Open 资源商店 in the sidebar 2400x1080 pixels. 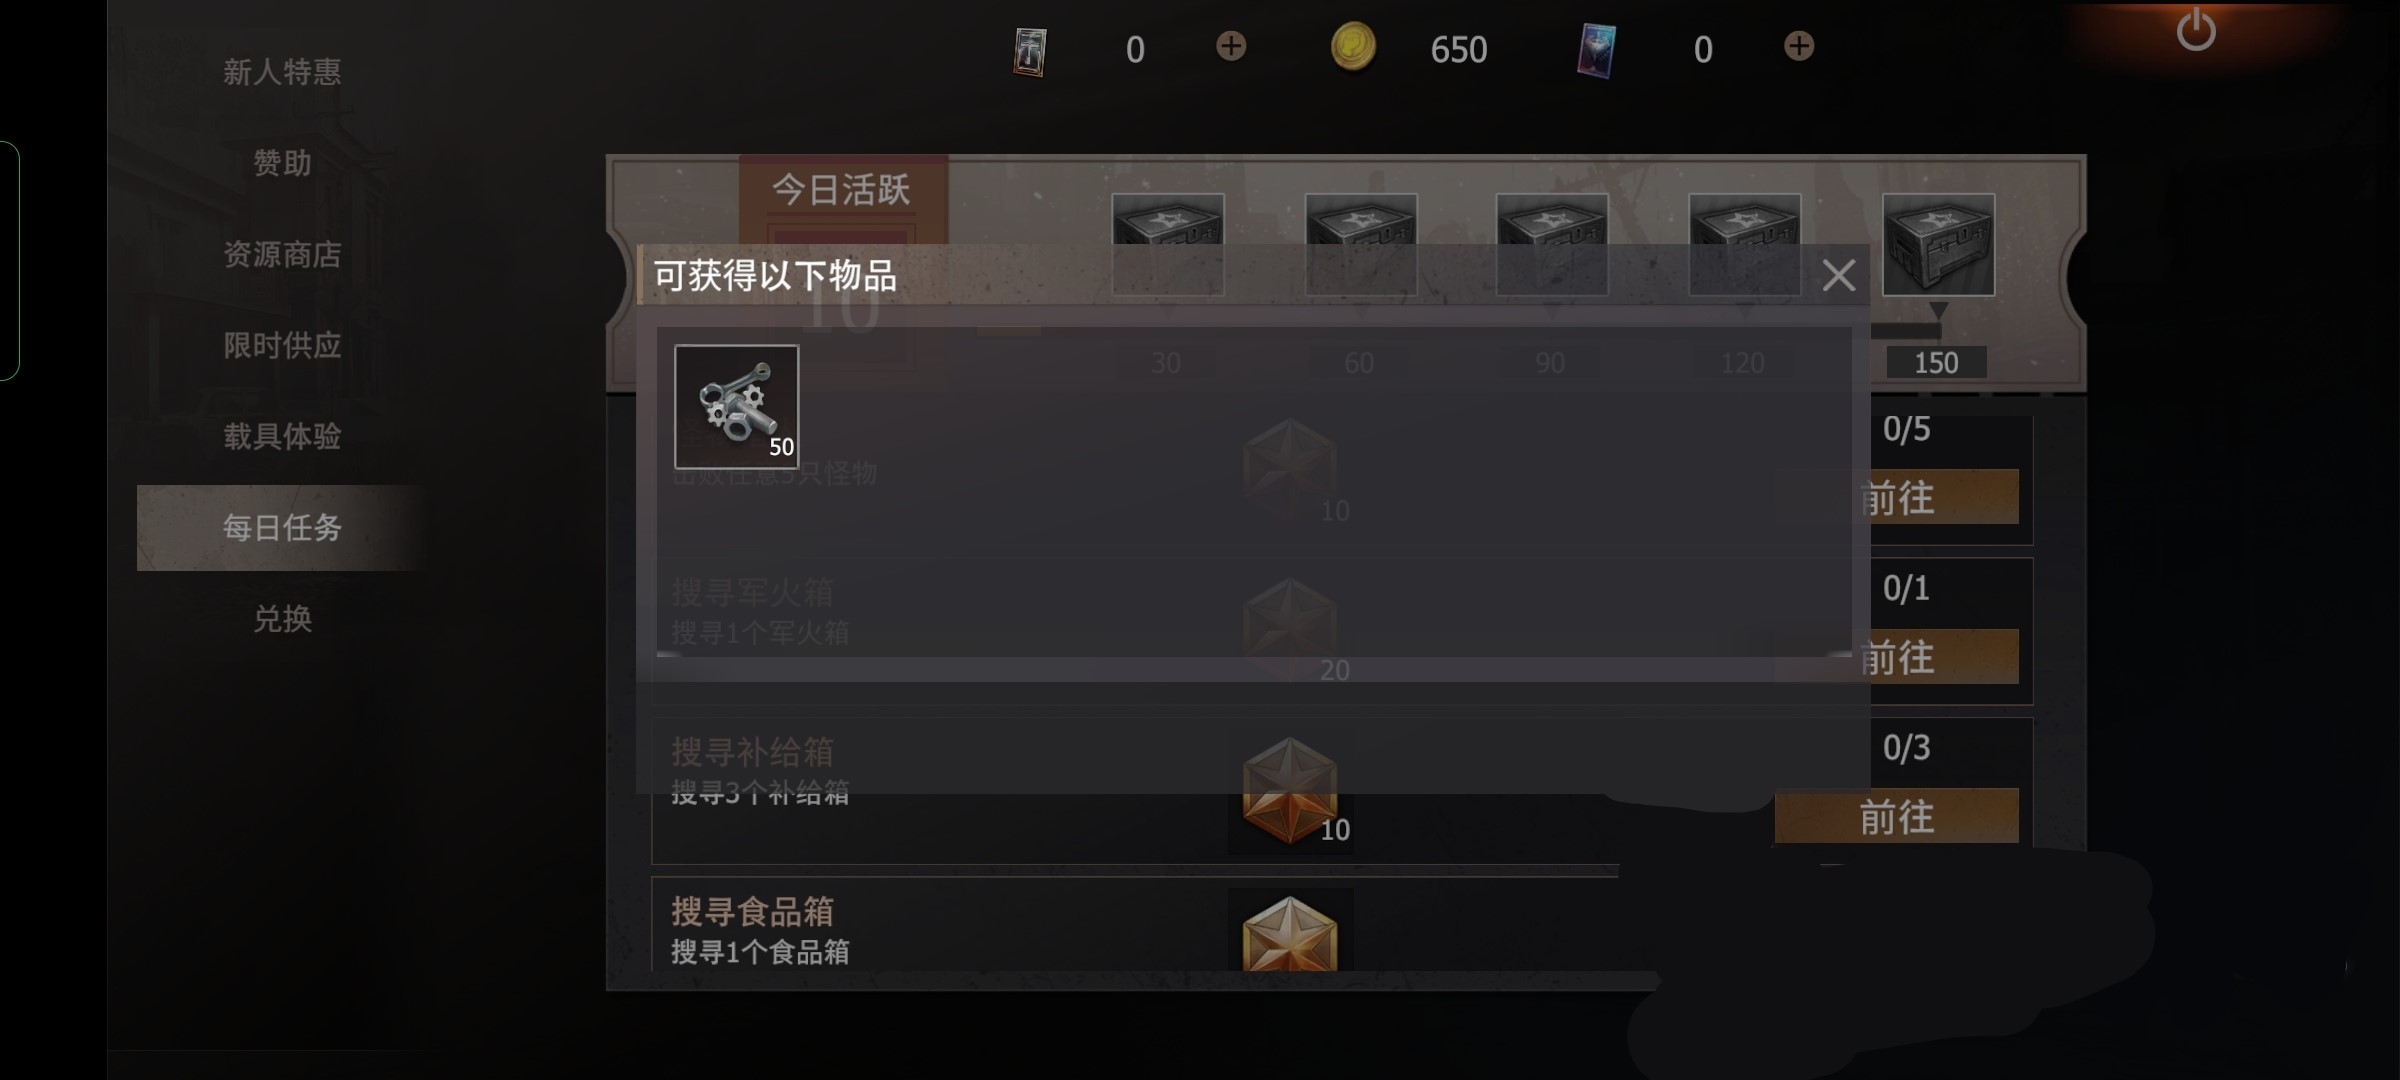(282, 254)
